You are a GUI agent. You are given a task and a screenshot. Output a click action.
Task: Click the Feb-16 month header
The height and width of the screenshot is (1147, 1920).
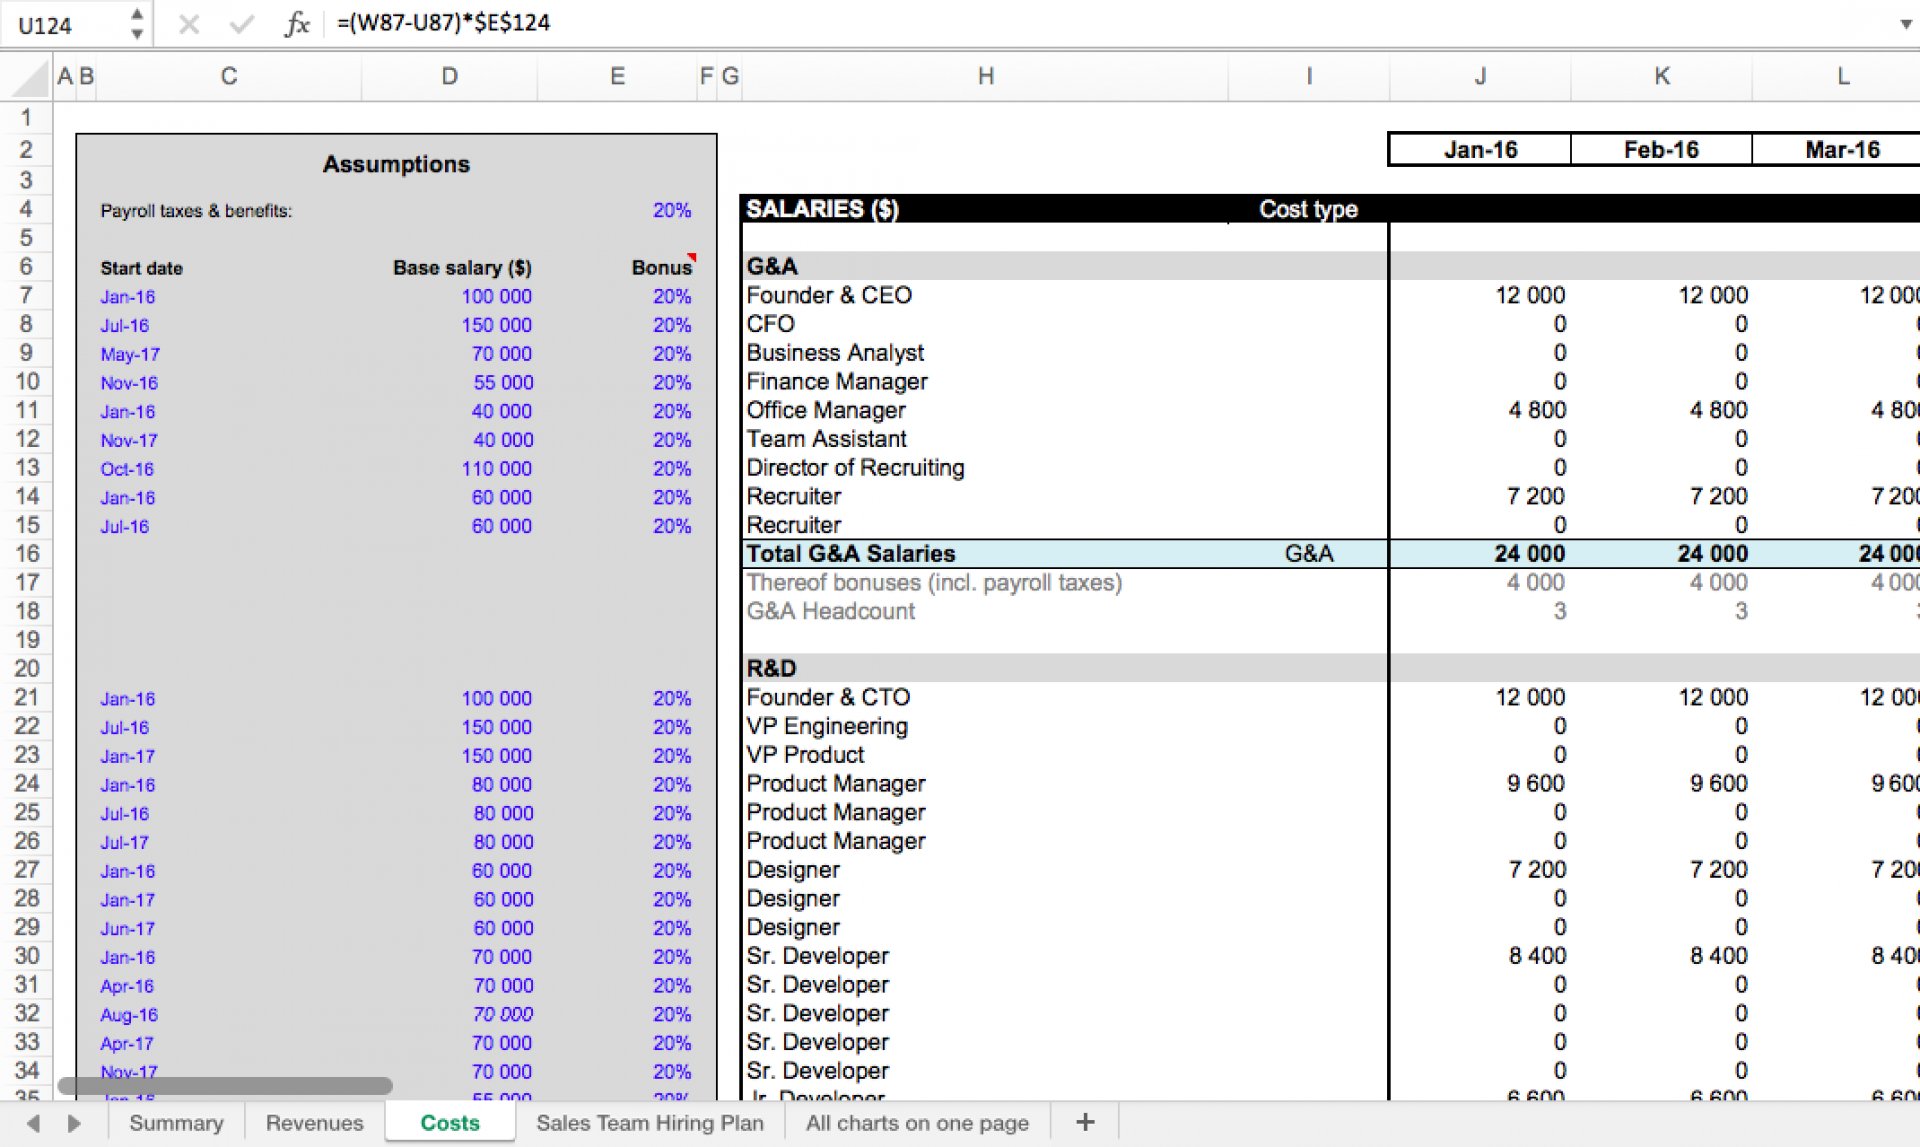coord(1661,150)
